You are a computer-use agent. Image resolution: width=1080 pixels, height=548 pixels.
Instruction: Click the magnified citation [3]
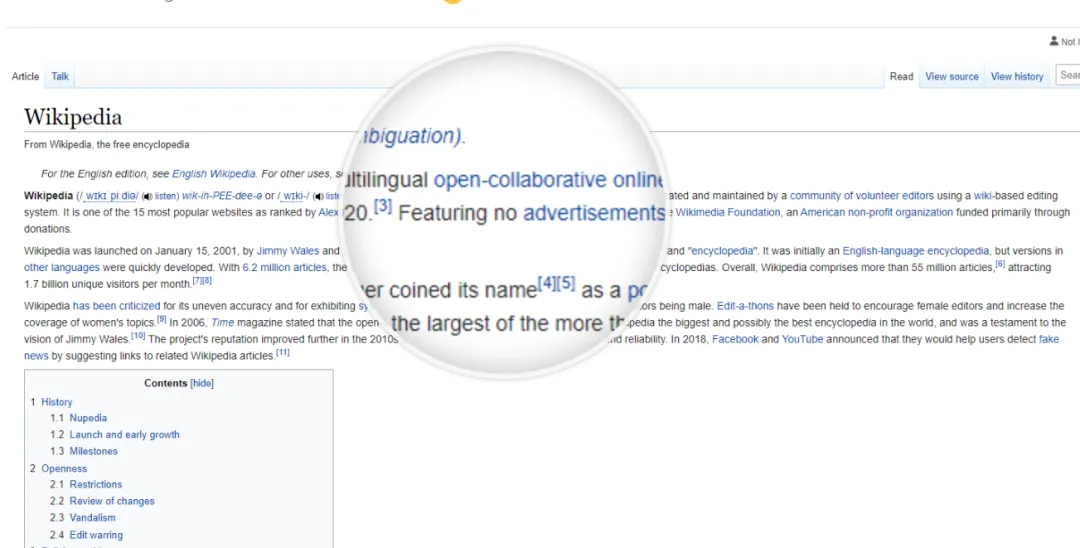(x=383, y=206)
